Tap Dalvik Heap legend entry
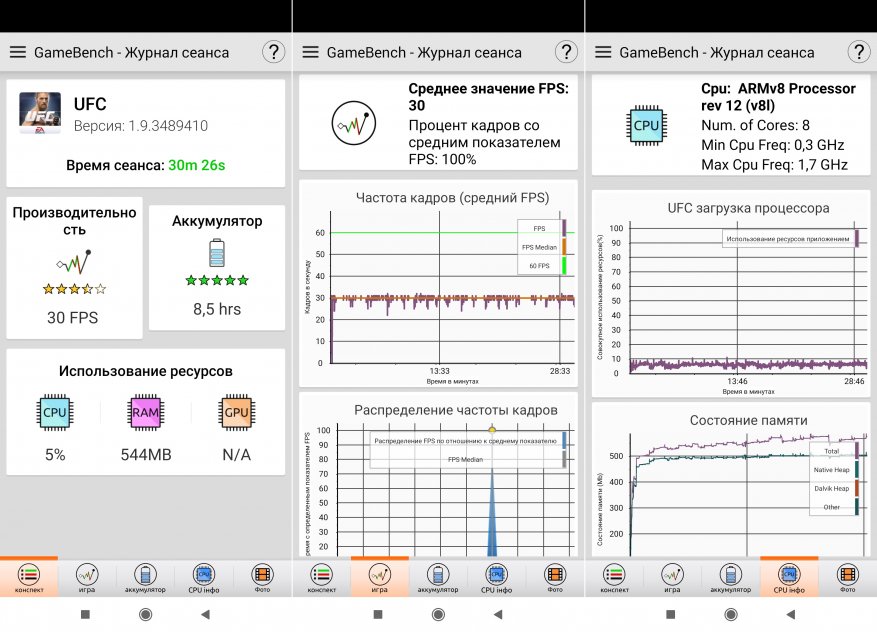 pyautogui.click(x=831, y=488)
